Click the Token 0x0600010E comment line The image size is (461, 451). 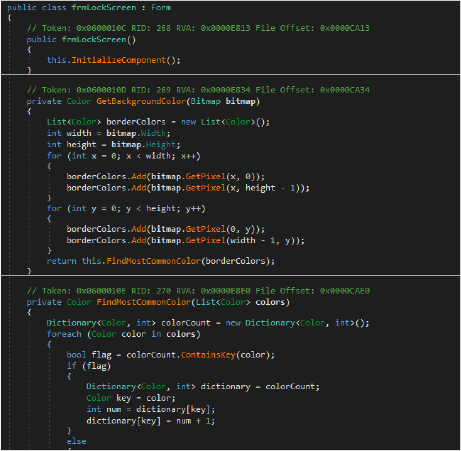tap(198, 291)
